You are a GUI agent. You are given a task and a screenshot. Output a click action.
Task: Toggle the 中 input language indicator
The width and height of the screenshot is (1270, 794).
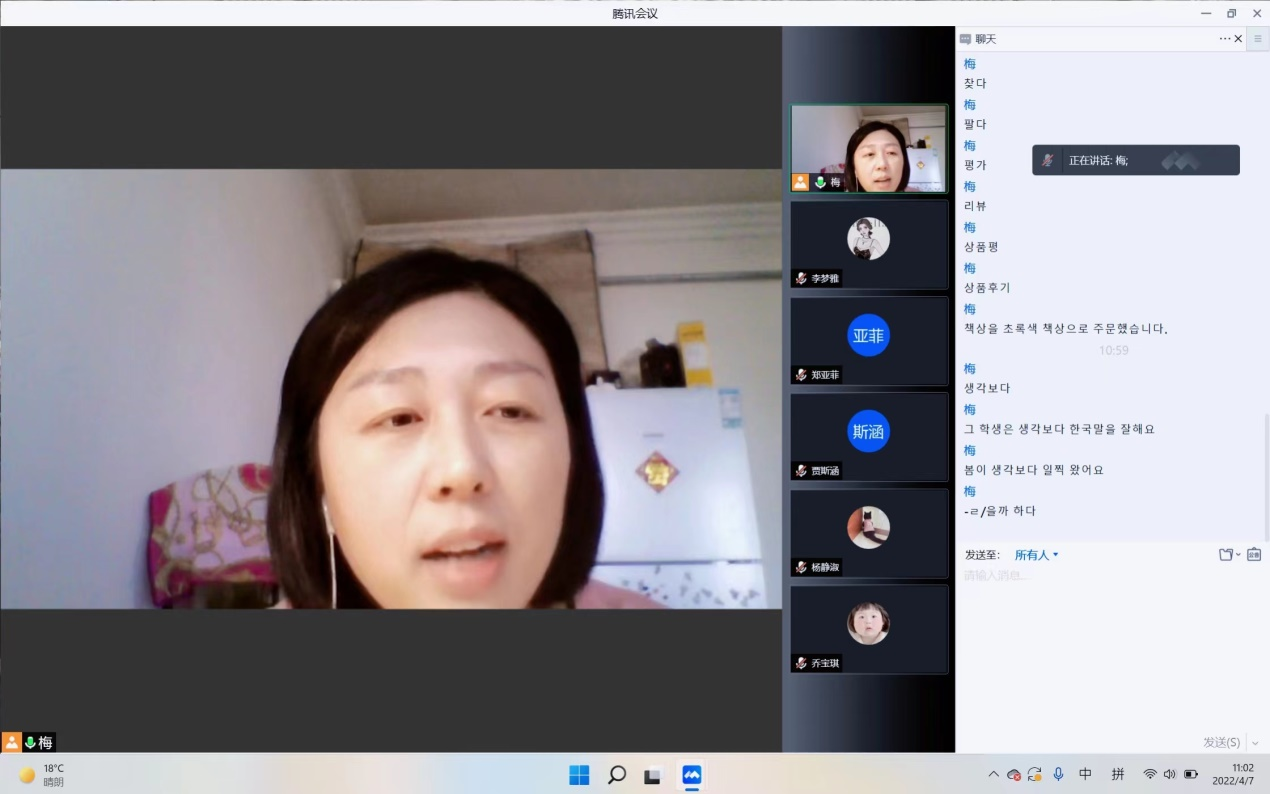[1085, 774]
